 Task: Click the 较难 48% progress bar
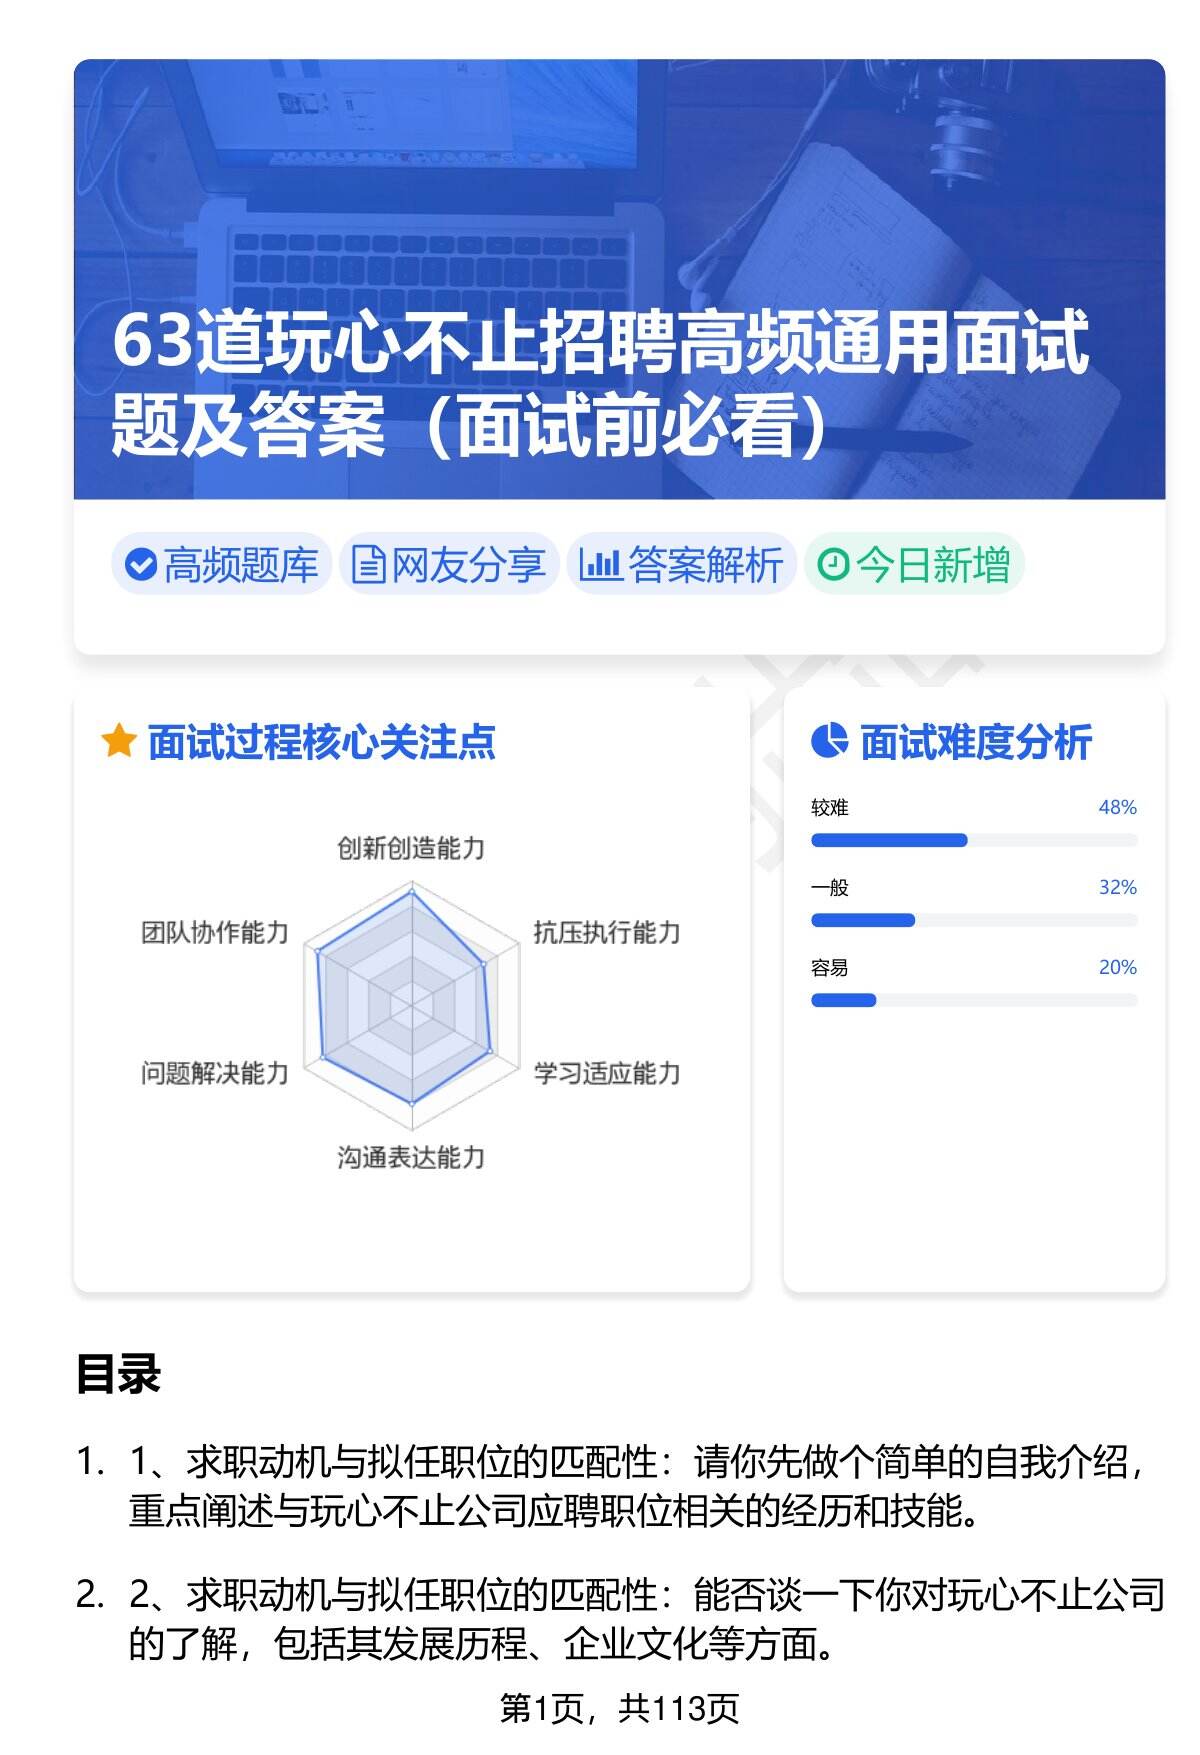pos(973,840)
